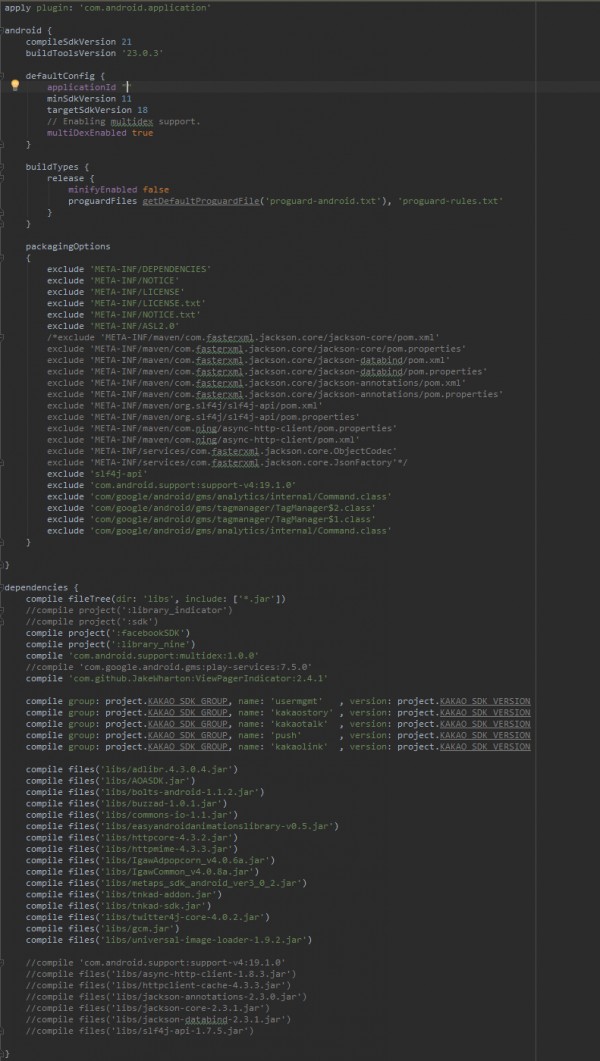Click the adlibr.4.3.0.4.jar compile line
The width and height of the screenshot is (600, 1061).
point(132,769)
